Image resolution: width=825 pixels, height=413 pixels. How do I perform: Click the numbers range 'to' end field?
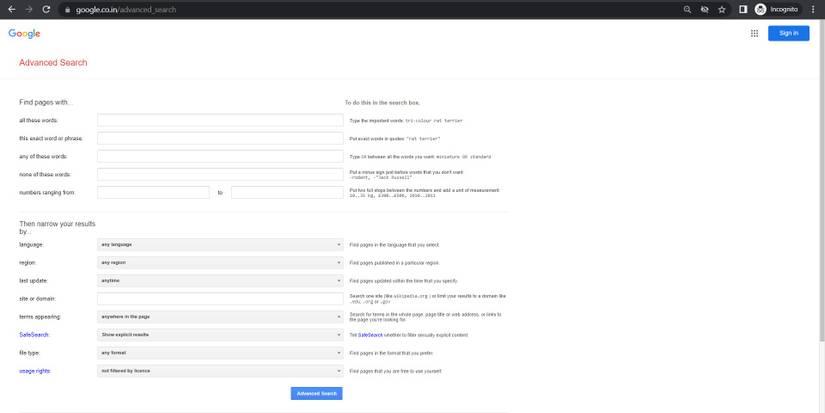(x=287, y=193)
